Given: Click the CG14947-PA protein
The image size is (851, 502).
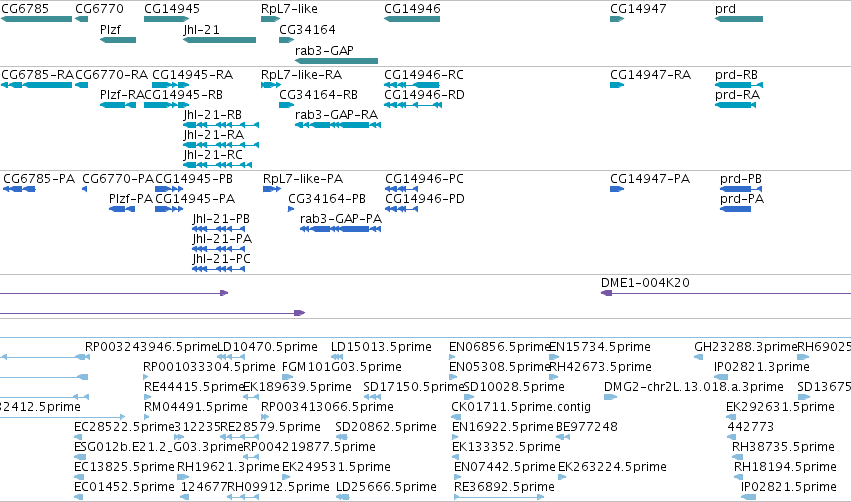Looking at the screenshot, I should (617, 189).
